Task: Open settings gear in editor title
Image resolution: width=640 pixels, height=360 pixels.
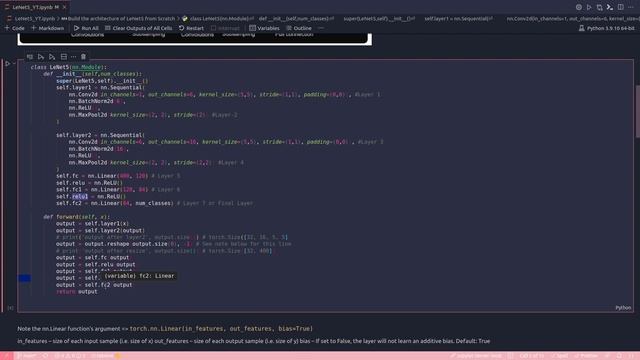Action: click(579, 7)
